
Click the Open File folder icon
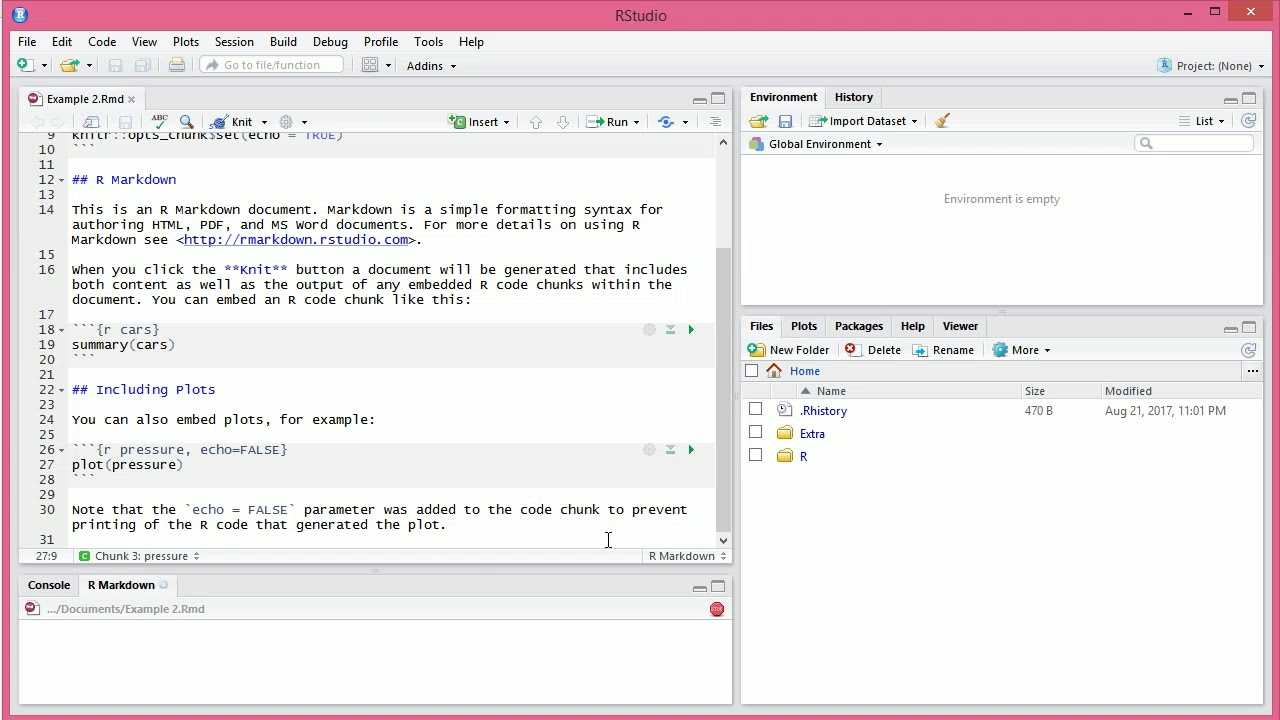pos(68,65)
